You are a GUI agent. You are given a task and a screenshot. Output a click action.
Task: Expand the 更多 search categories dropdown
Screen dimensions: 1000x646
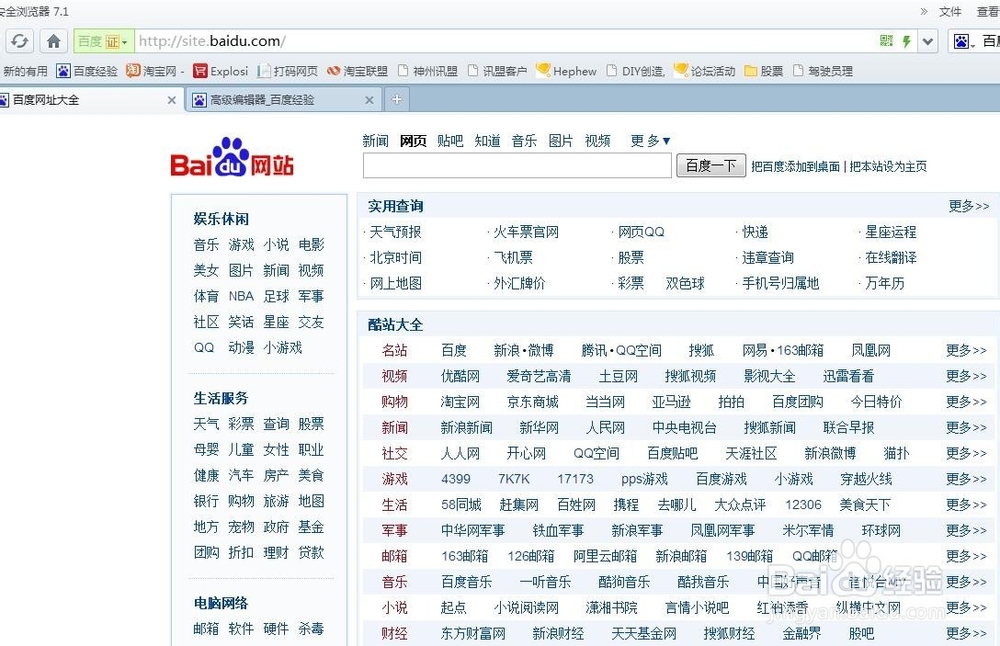[x=650, y=141]
